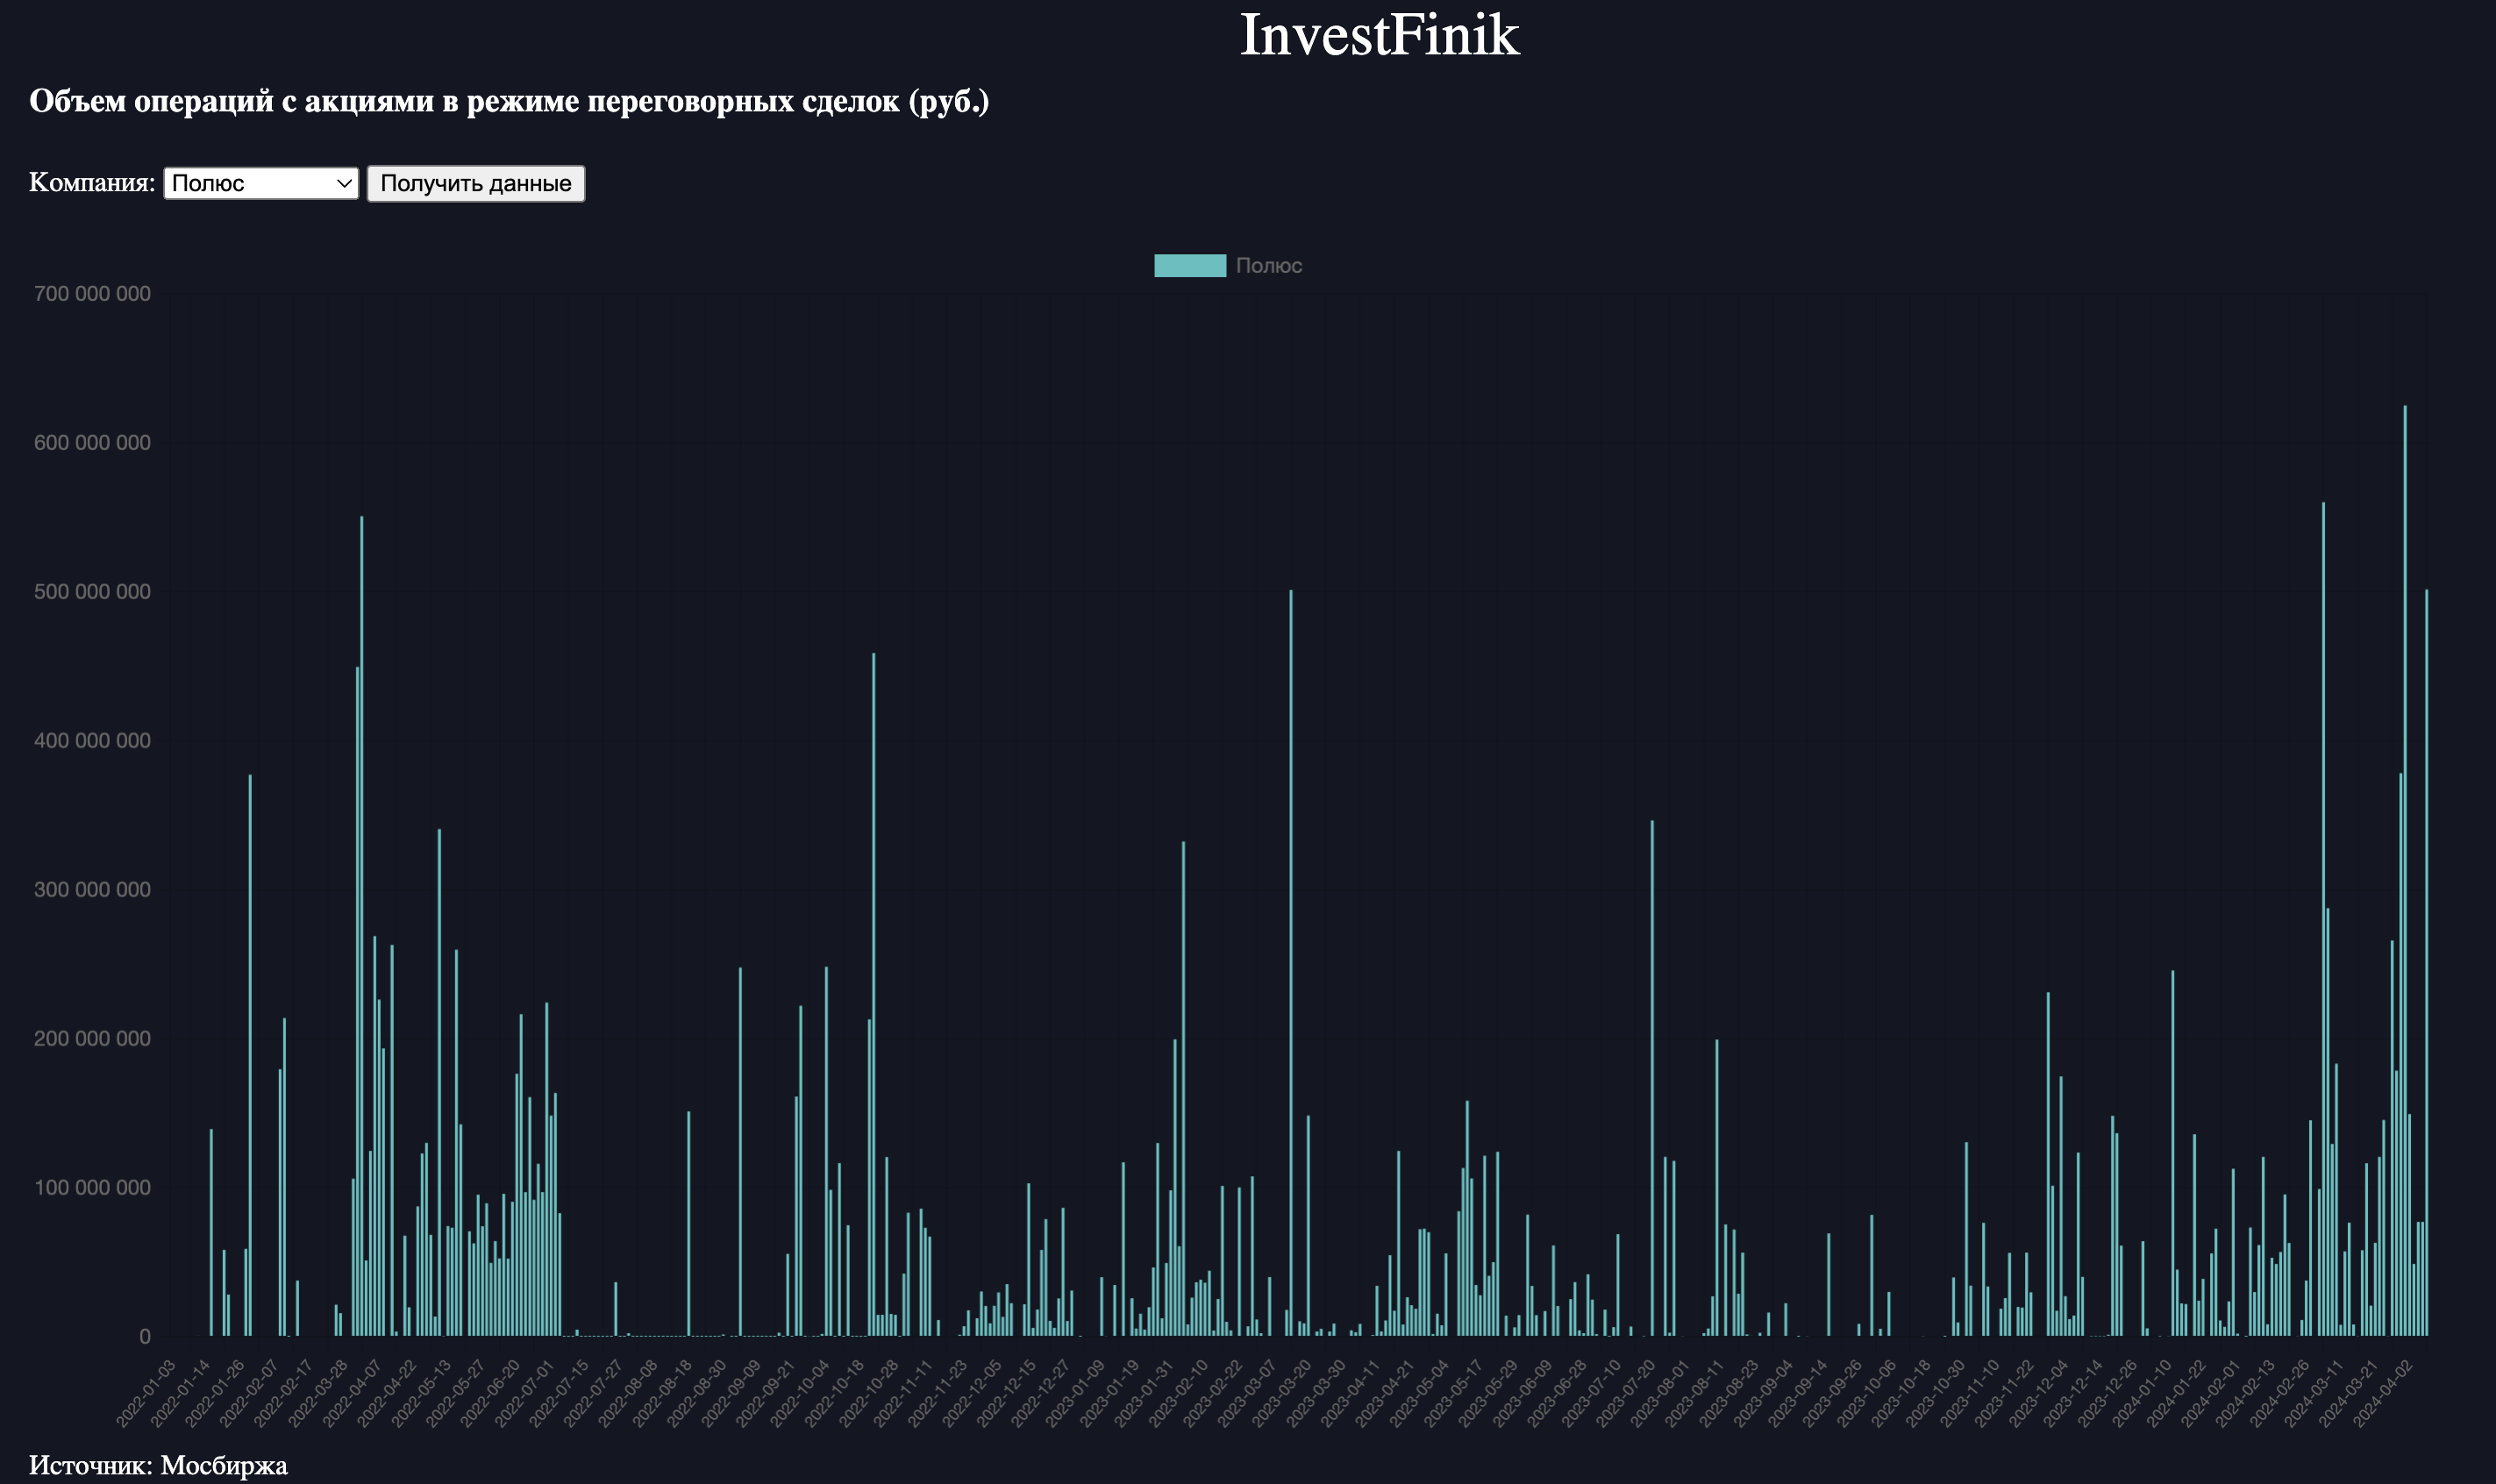Click the 2022-10-04 date label
Viewport: 2496px width, 1484px height.
pos(801,1392)
